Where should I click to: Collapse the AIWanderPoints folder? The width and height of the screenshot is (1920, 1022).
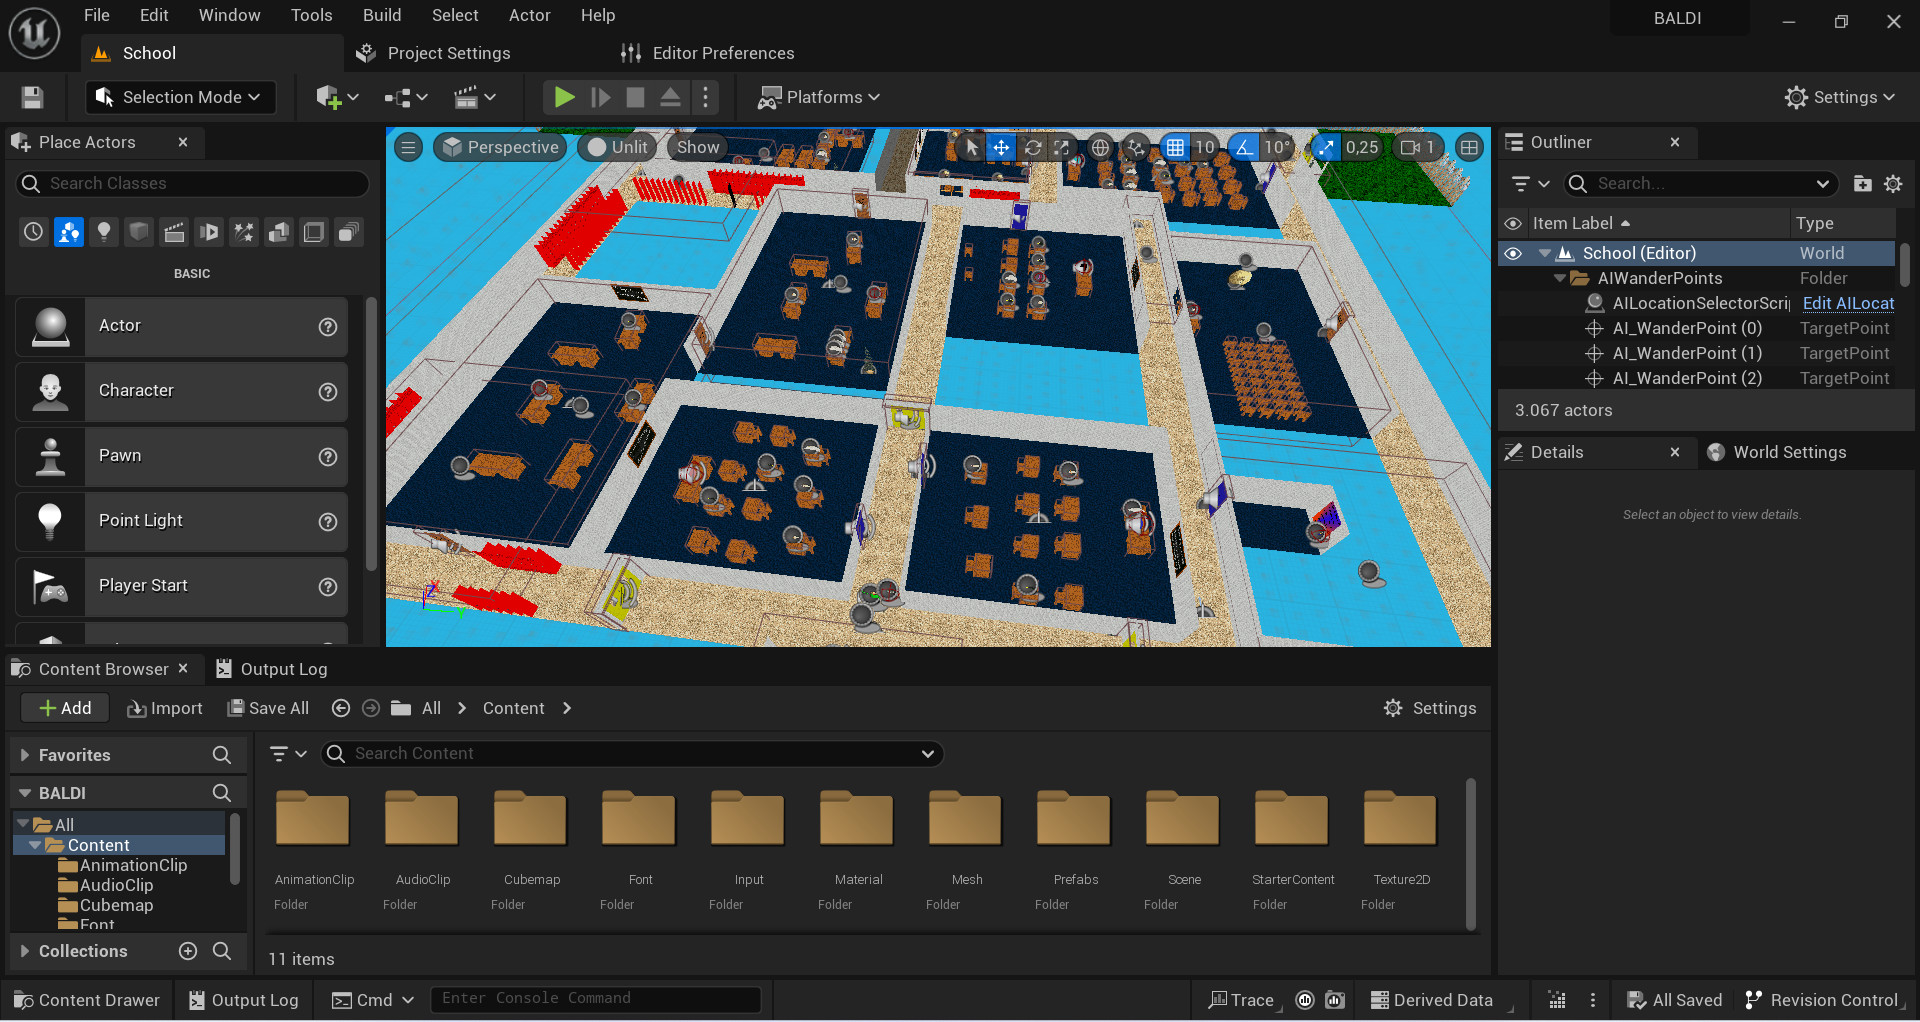[1559, 278]
